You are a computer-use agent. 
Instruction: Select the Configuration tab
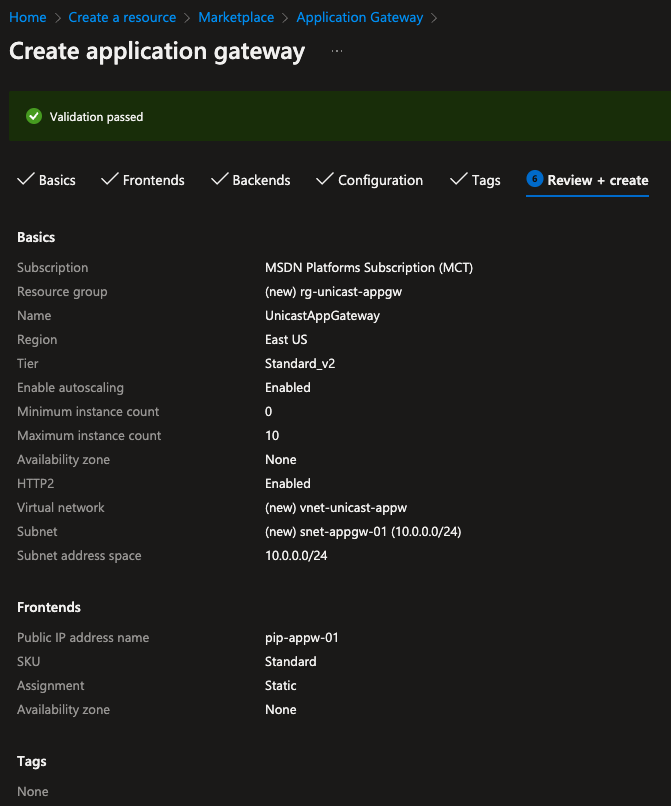pos(380,181)
